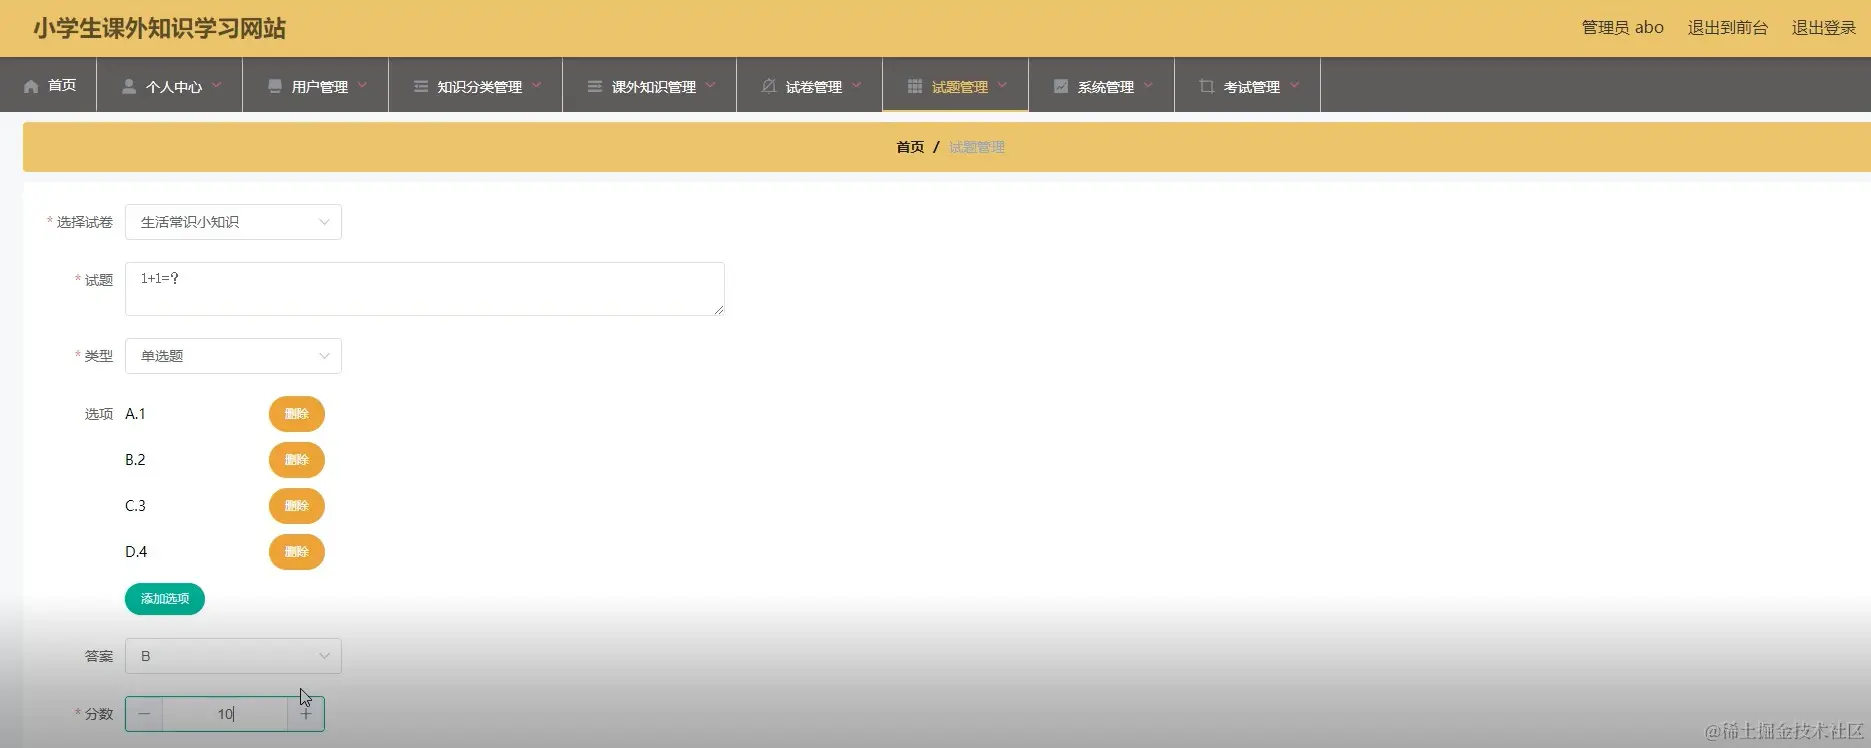Click option text D.4
The width and height of the screenshot is (1871, 748).
(x=136, y=552)
